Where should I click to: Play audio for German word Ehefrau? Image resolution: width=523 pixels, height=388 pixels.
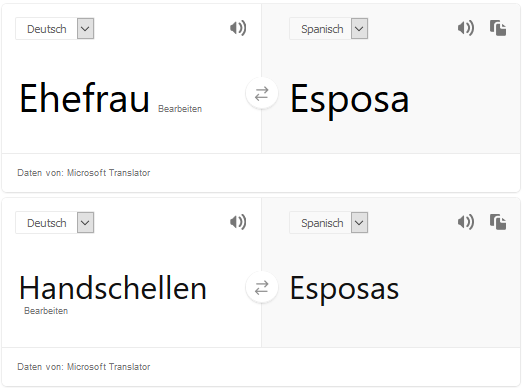(238, 28)
